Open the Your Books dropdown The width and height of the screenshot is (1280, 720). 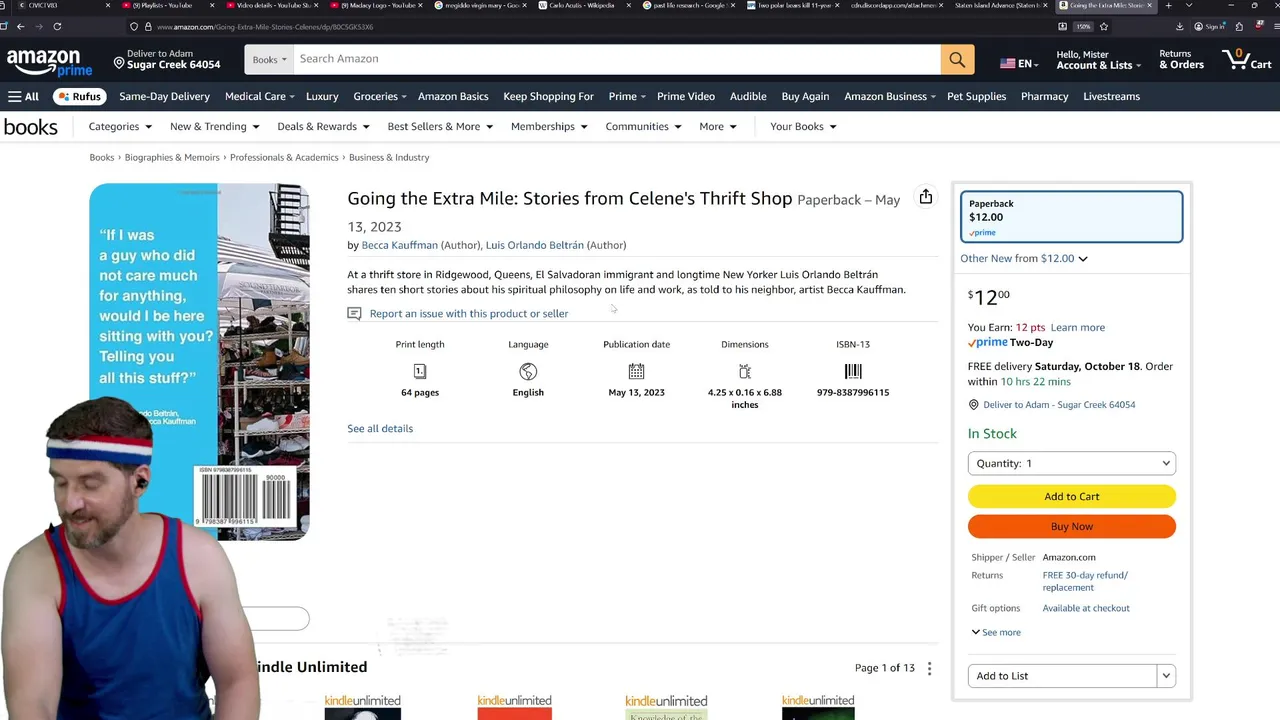point(803,127)
